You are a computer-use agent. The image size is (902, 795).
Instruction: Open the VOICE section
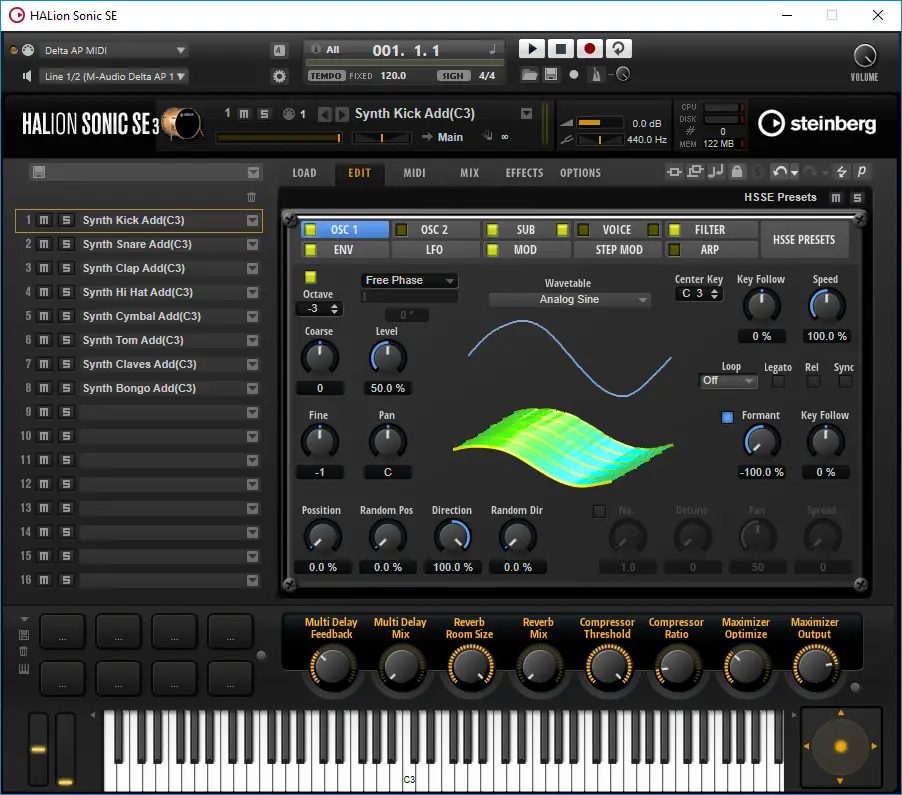coord(617,230)
